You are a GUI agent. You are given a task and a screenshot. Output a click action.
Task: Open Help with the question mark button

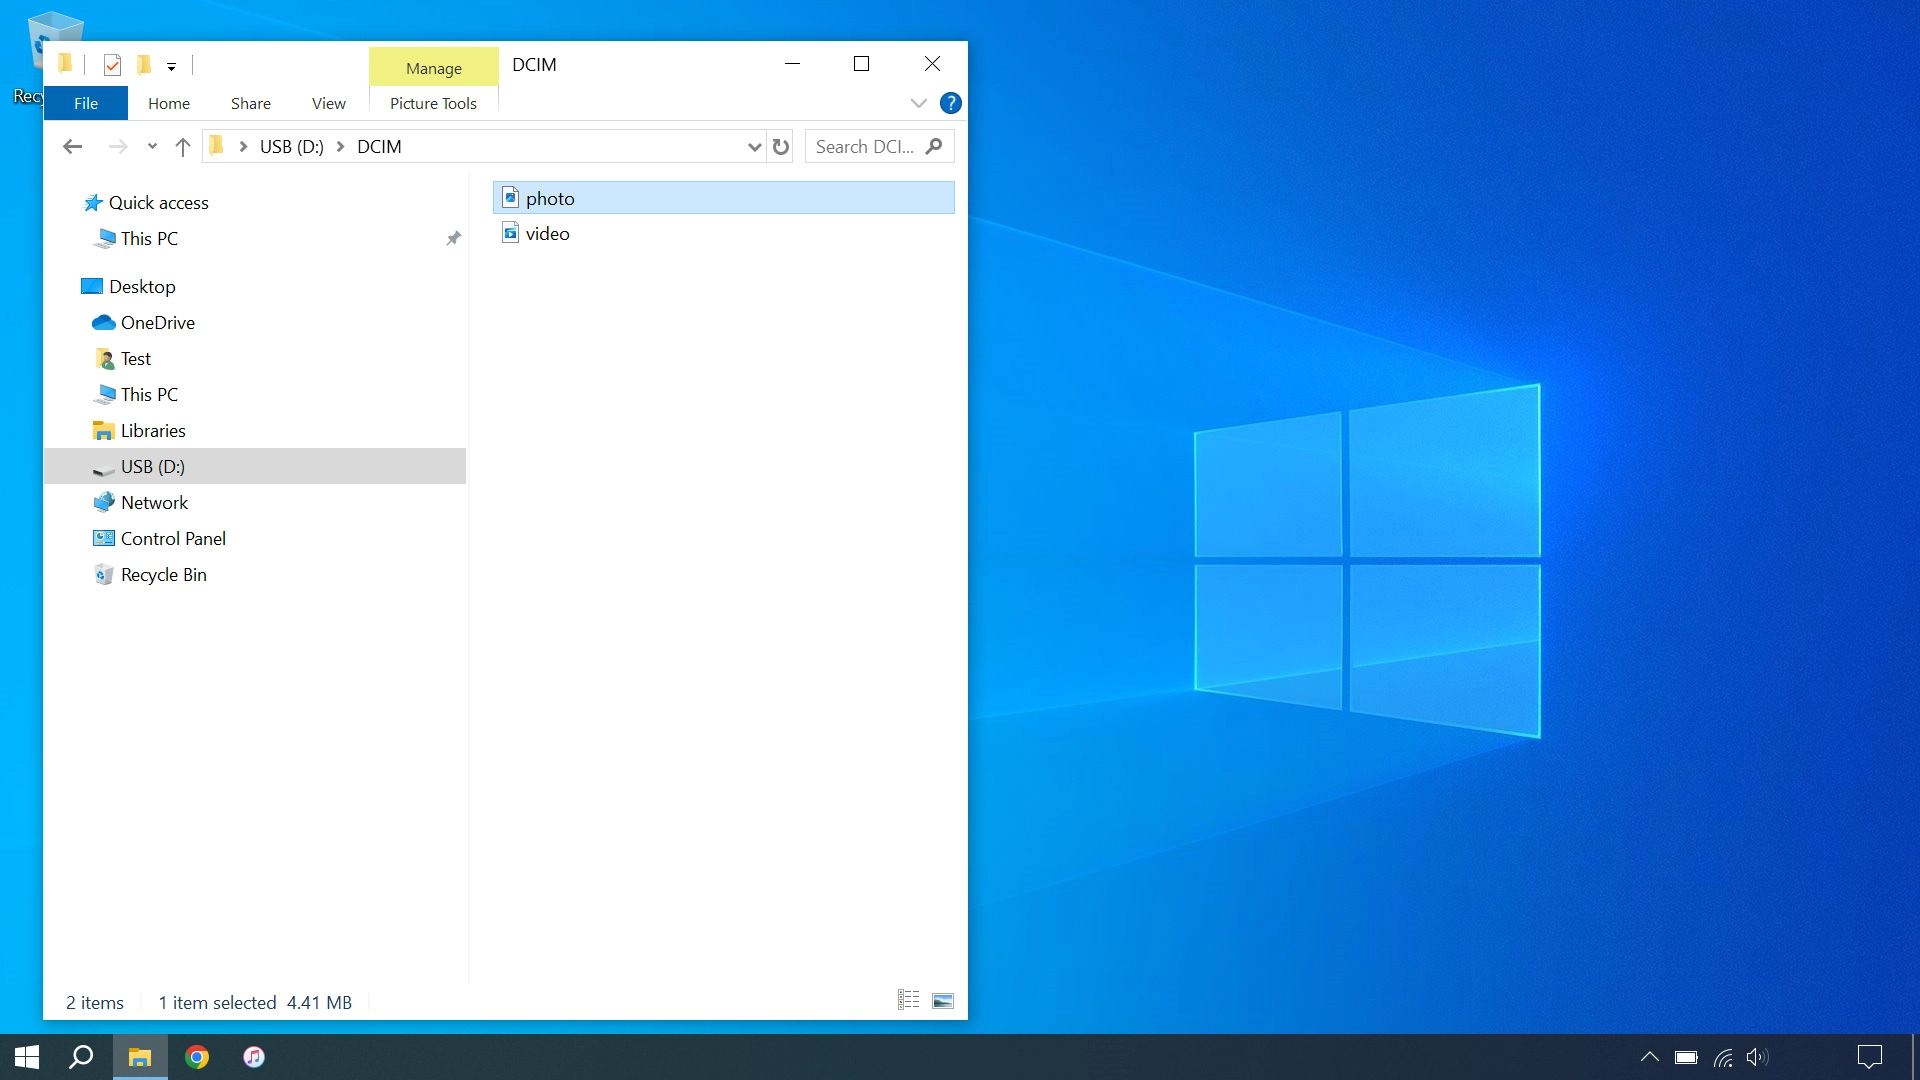[x=950, y=103]
